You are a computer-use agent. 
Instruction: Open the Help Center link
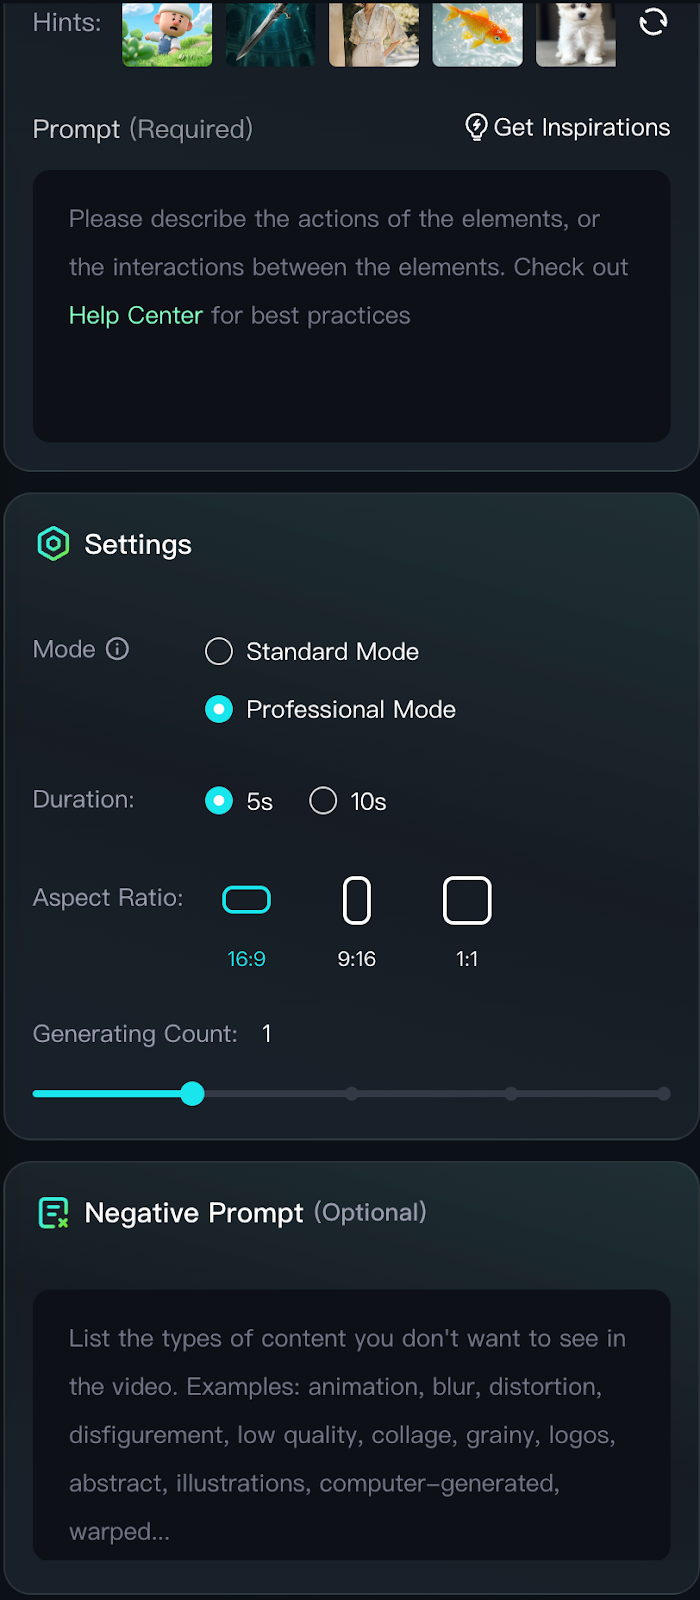point(136,315)
